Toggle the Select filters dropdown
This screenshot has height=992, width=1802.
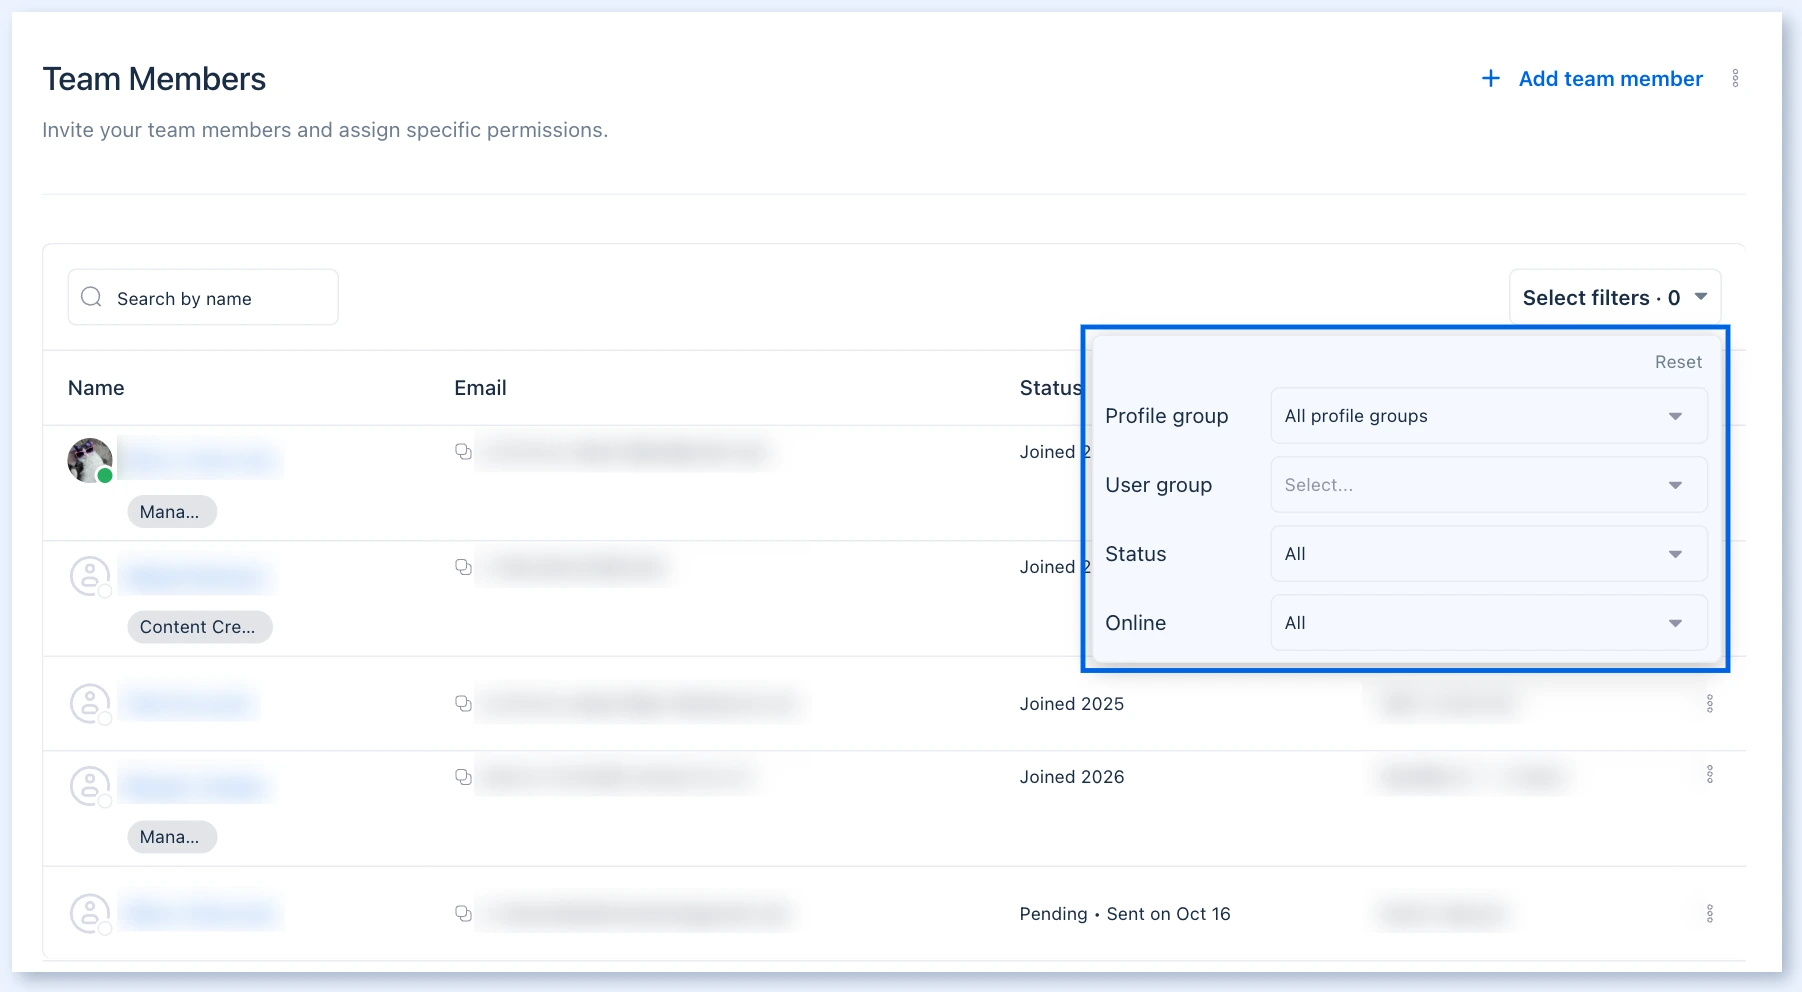(1614, 297)
